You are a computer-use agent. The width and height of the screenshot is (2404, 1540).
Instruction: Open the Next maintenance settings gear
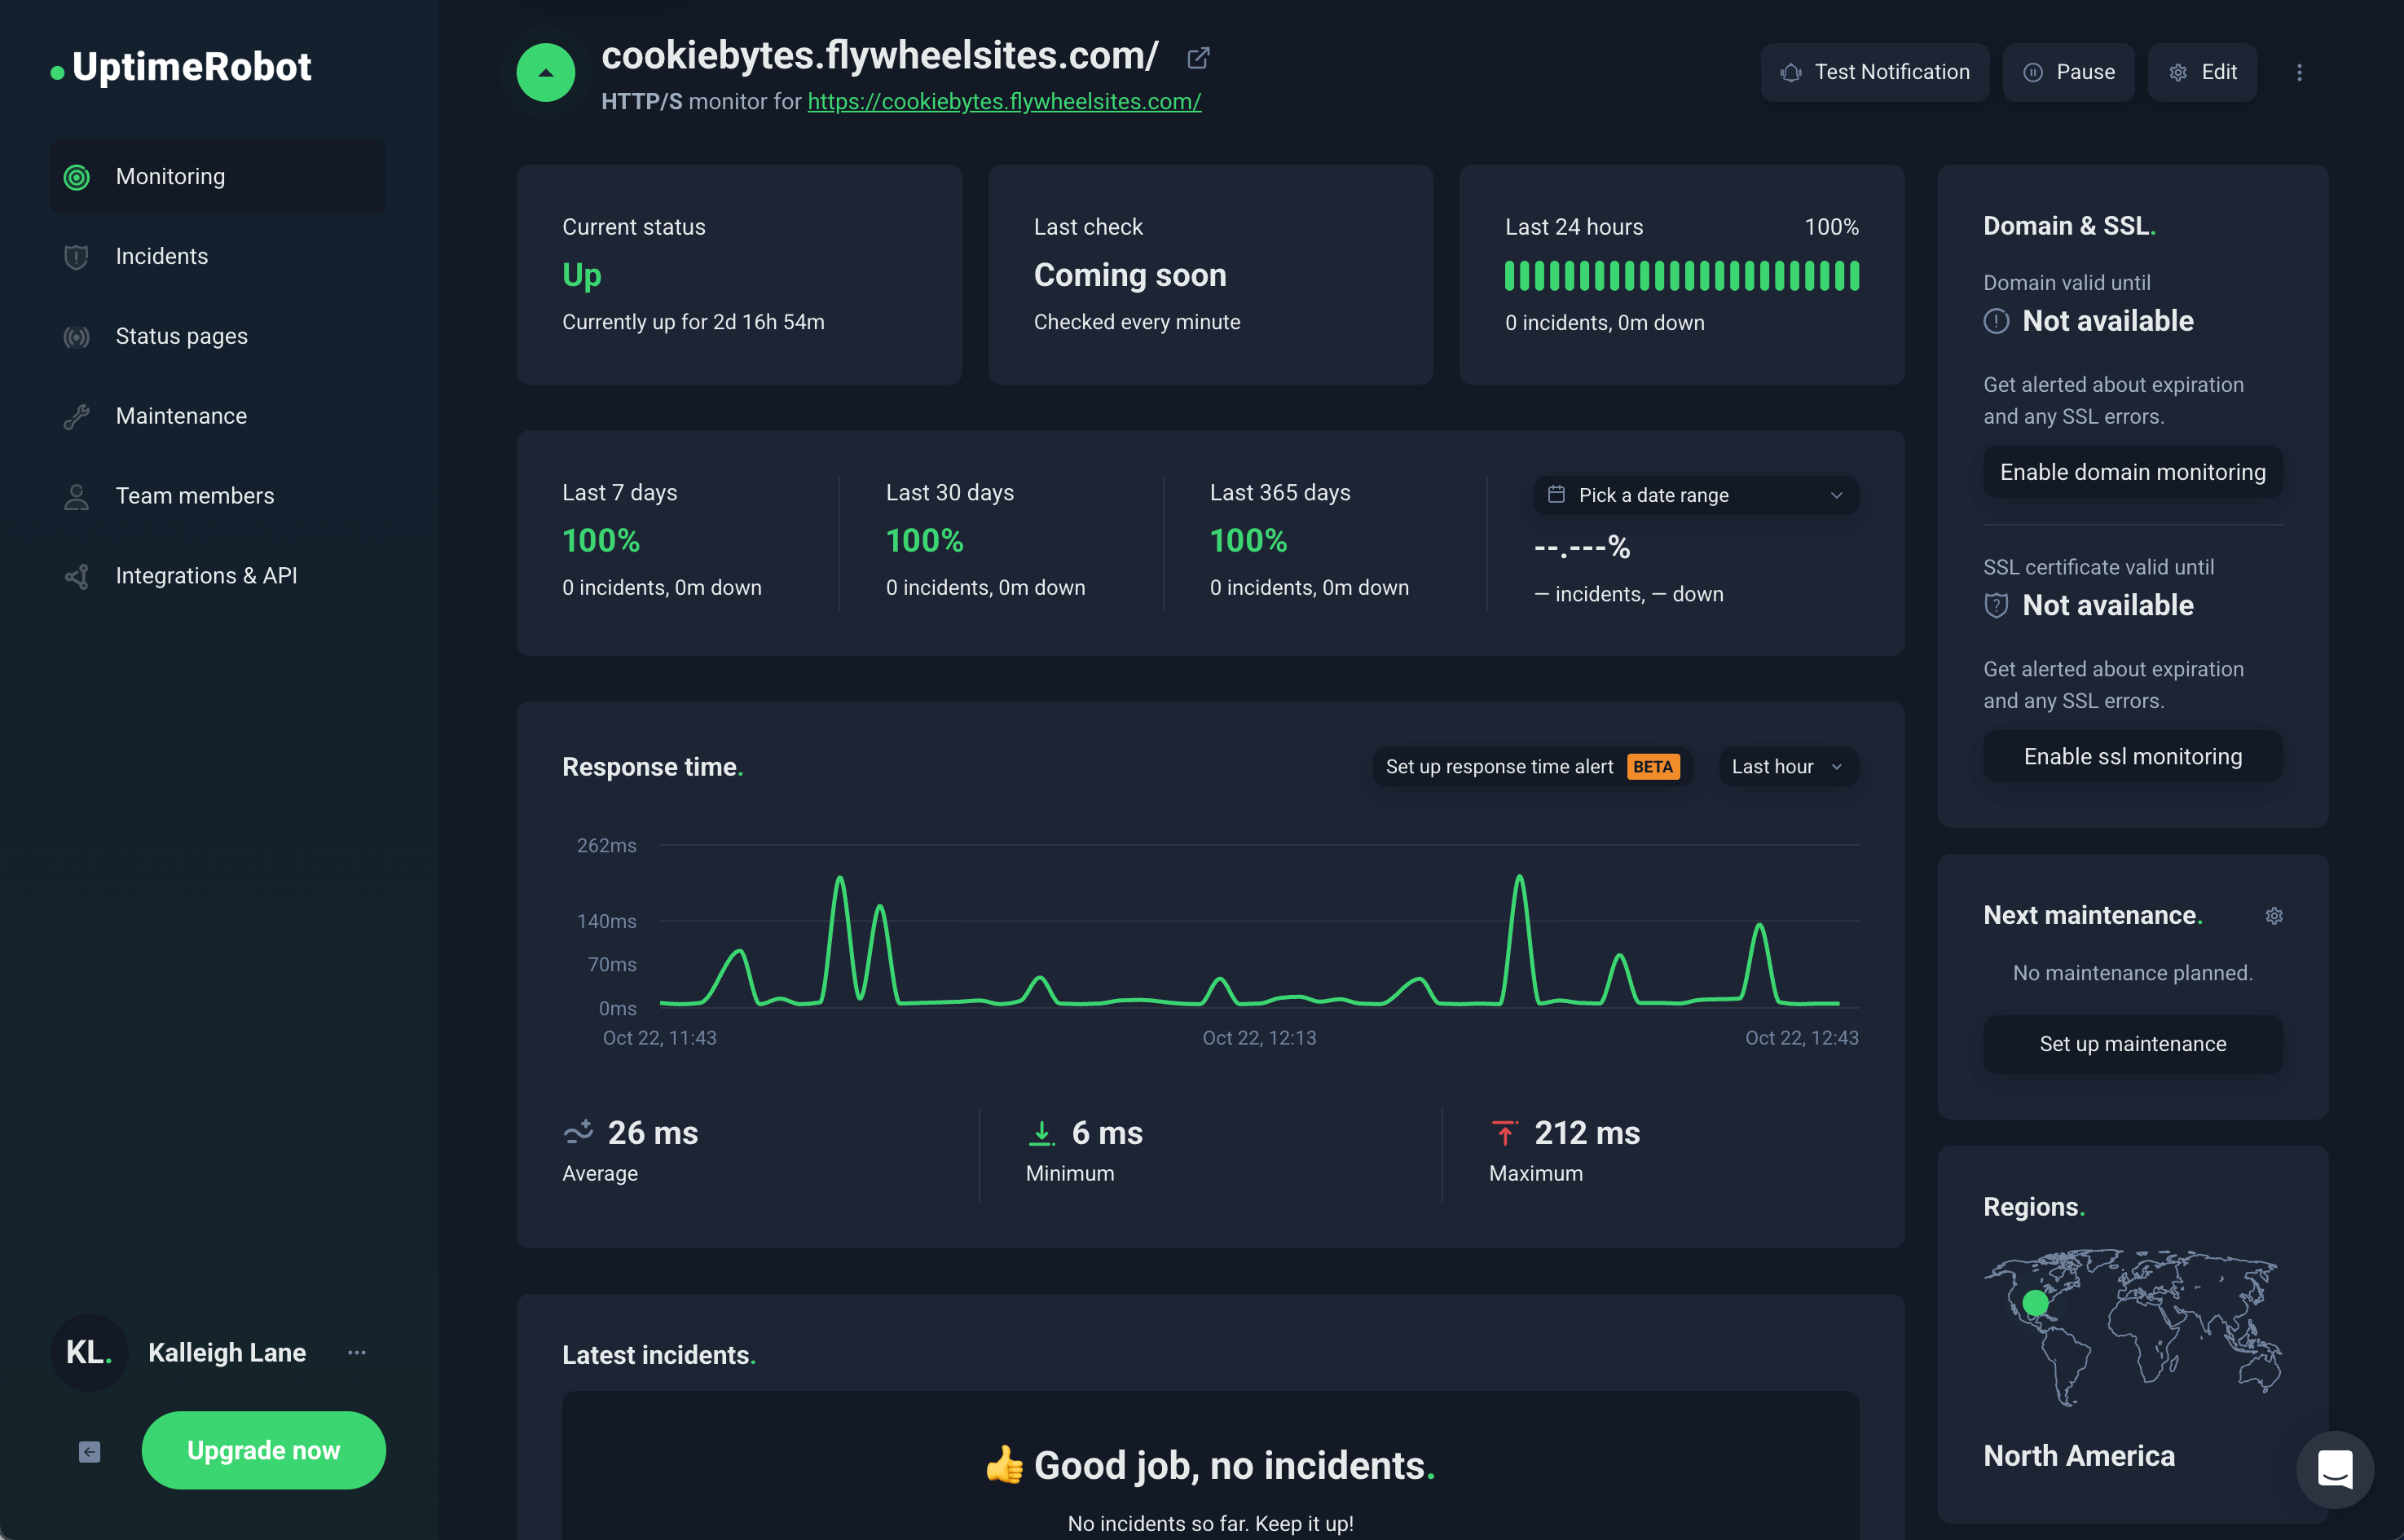[x=2274, y=915]
